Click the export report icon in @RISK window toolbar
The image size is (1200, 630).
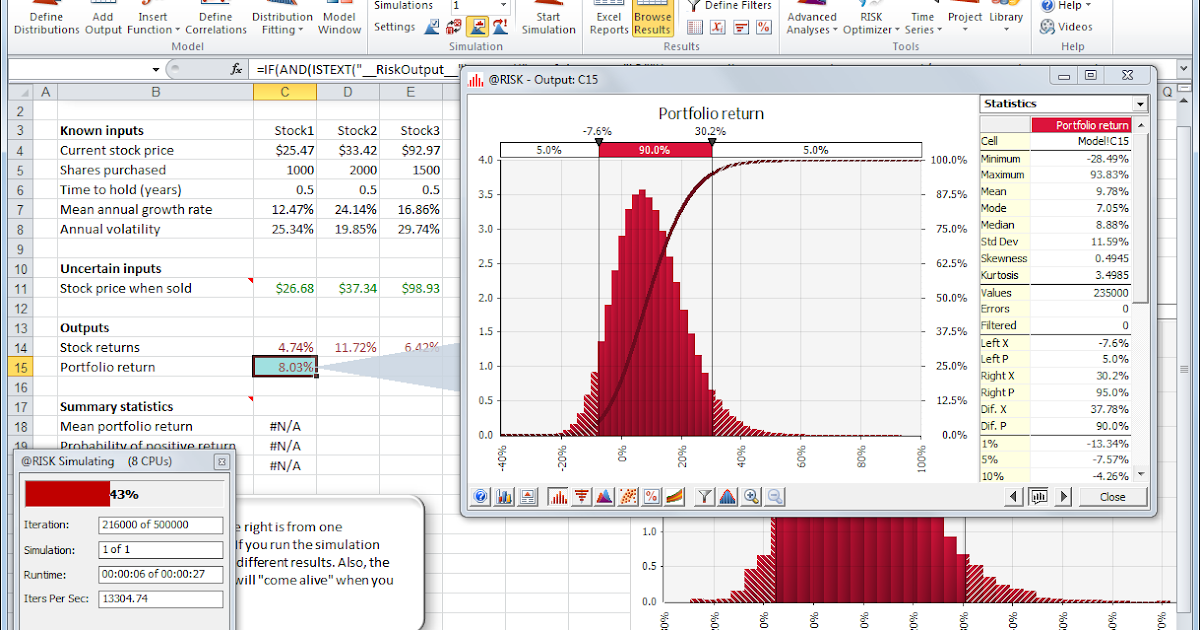(527, 496)
